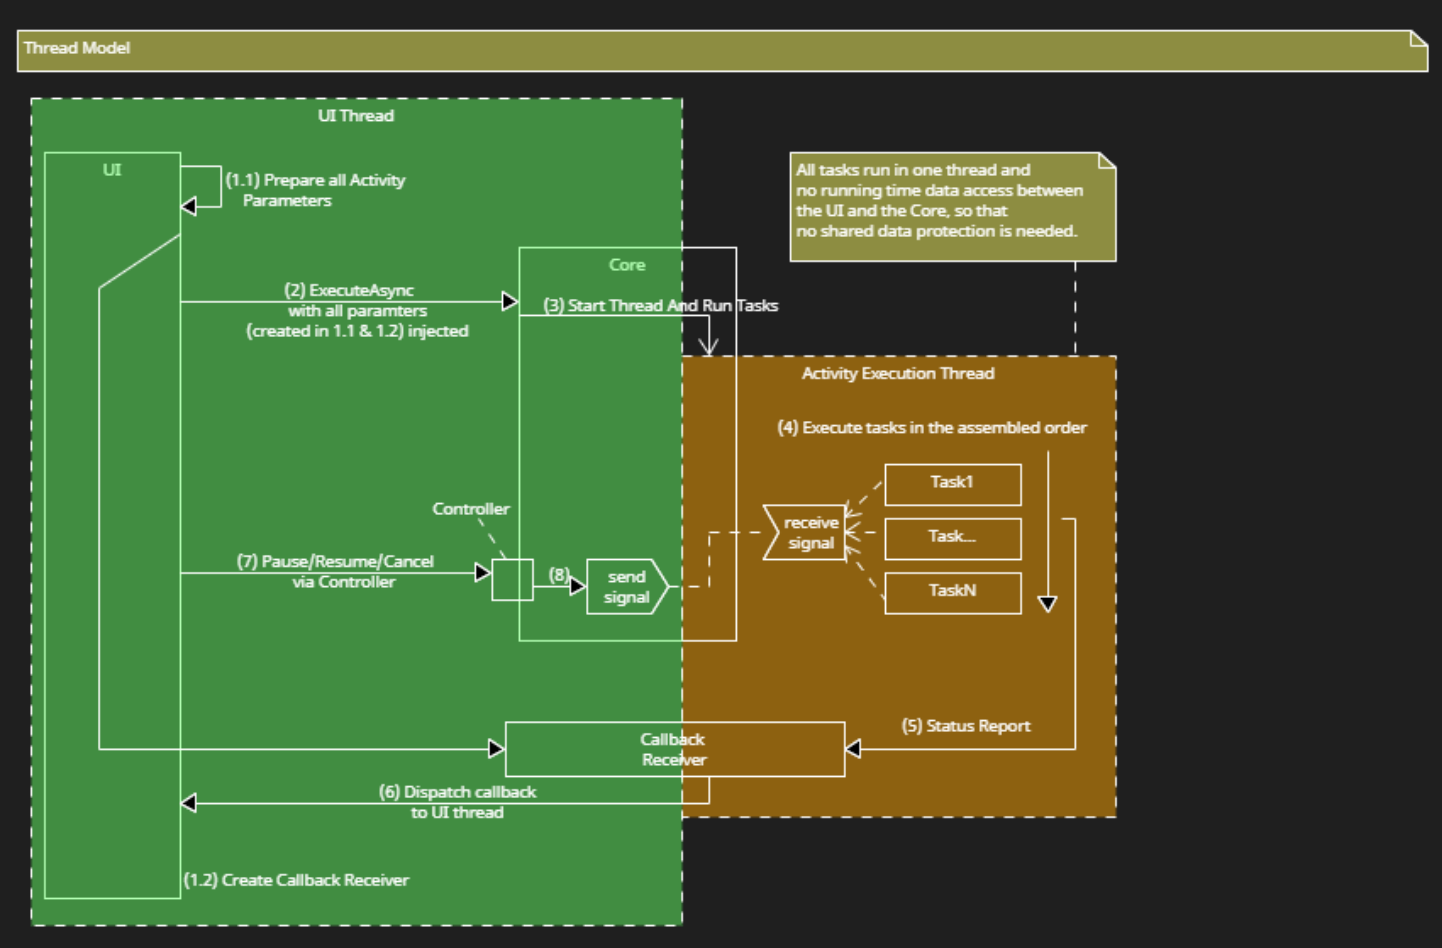Click the Prepare all Activity Parameters label
The height and width of the screenshot is (948, 1442).
(x=315, y=190)
